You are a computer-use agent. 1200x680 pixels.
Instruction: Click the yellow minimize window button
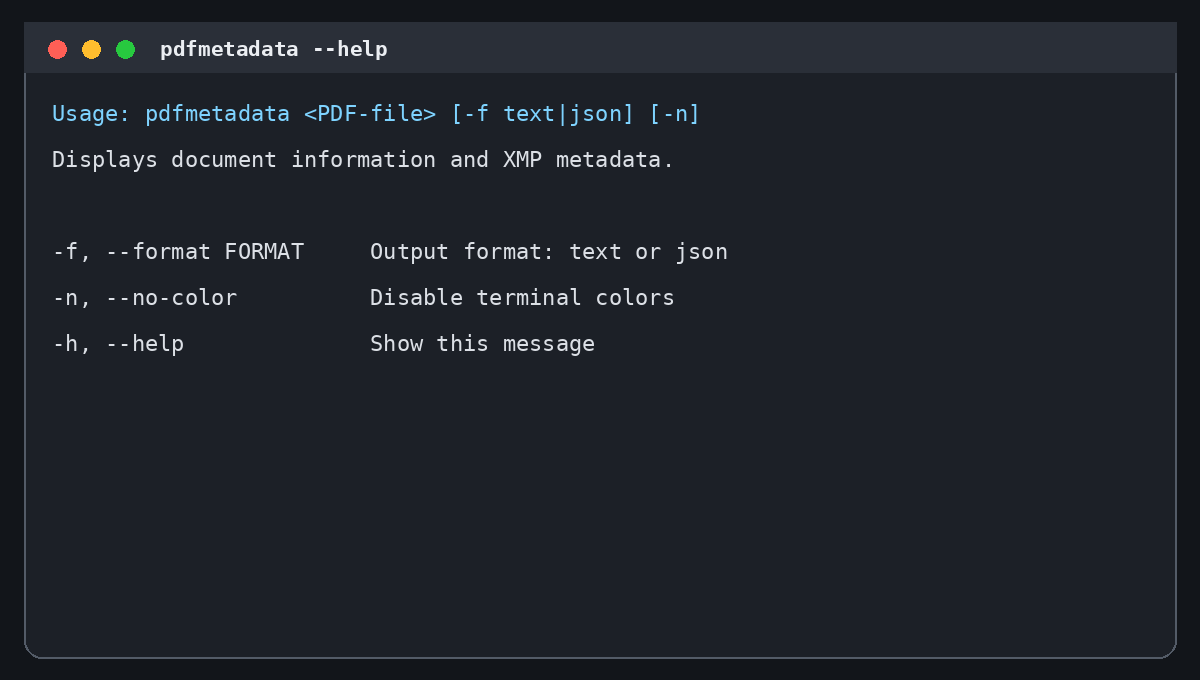click(x=91, y=49)
